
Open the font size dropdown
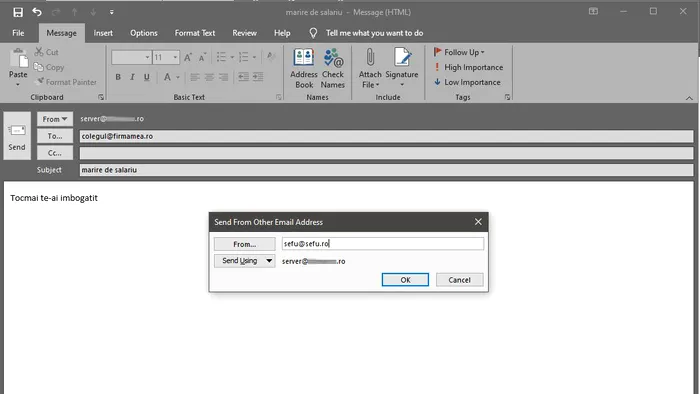coord(175,57)
